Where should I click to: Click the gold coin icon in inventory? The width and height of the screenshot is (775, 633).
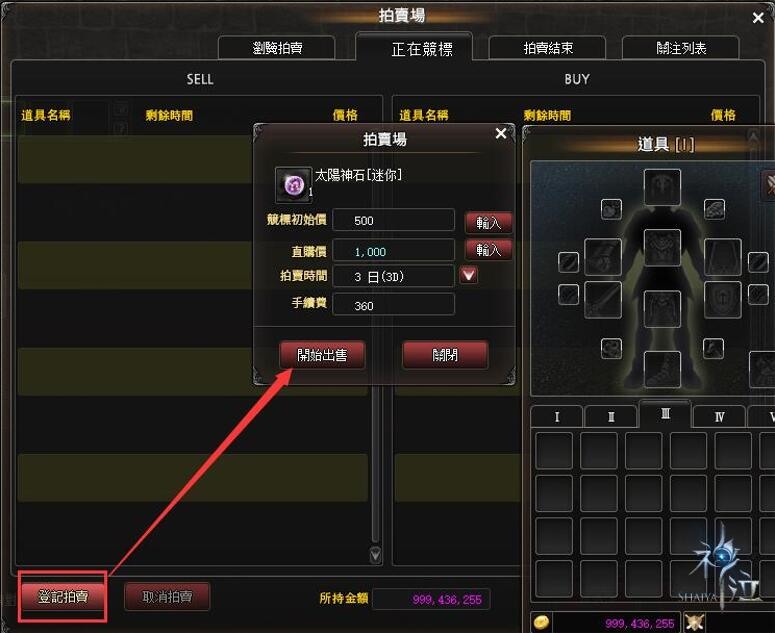click(x=541, y=623)
